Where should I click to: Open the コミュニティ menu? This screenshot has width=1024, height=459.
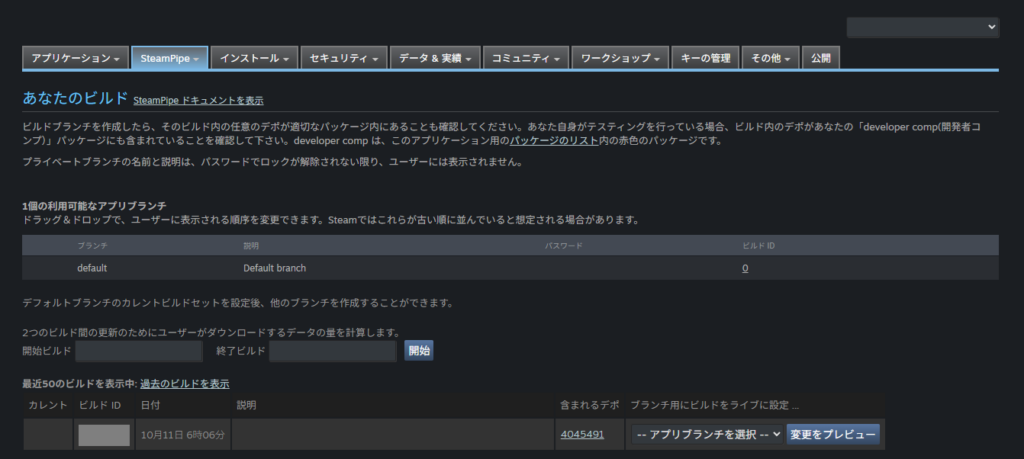coord(526,58)
